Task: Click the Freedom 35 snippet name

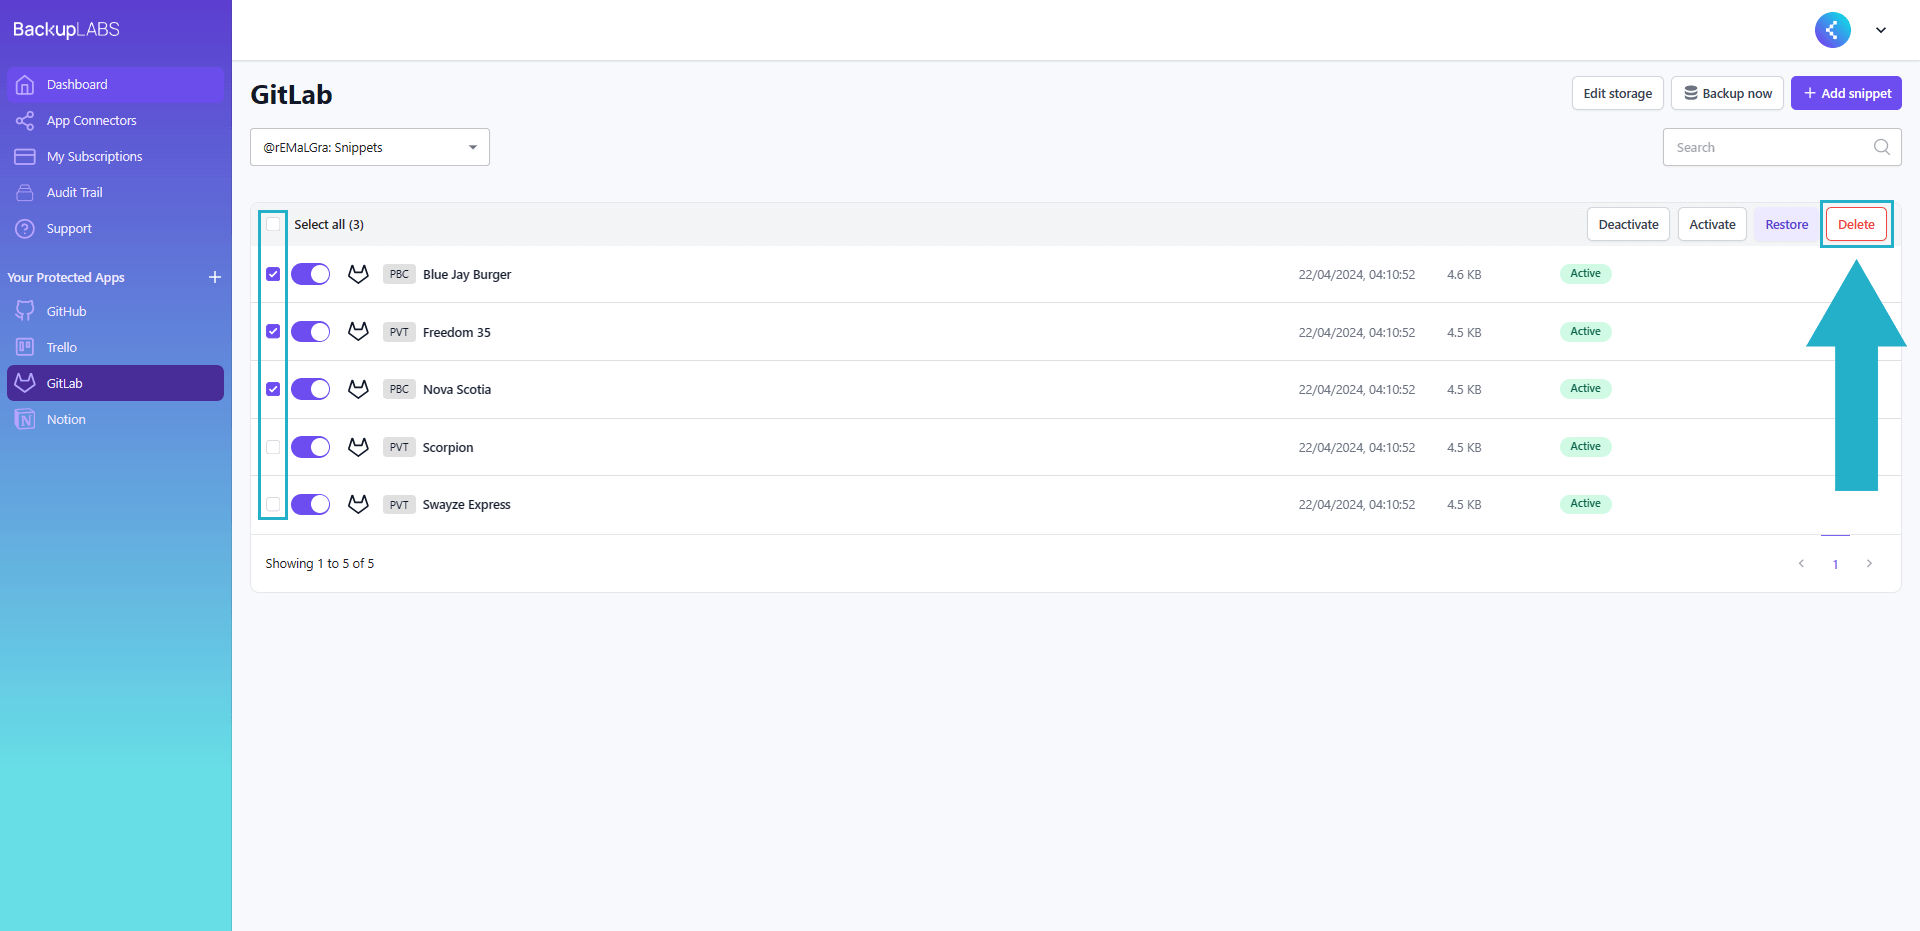Action: tap(457, 332)
